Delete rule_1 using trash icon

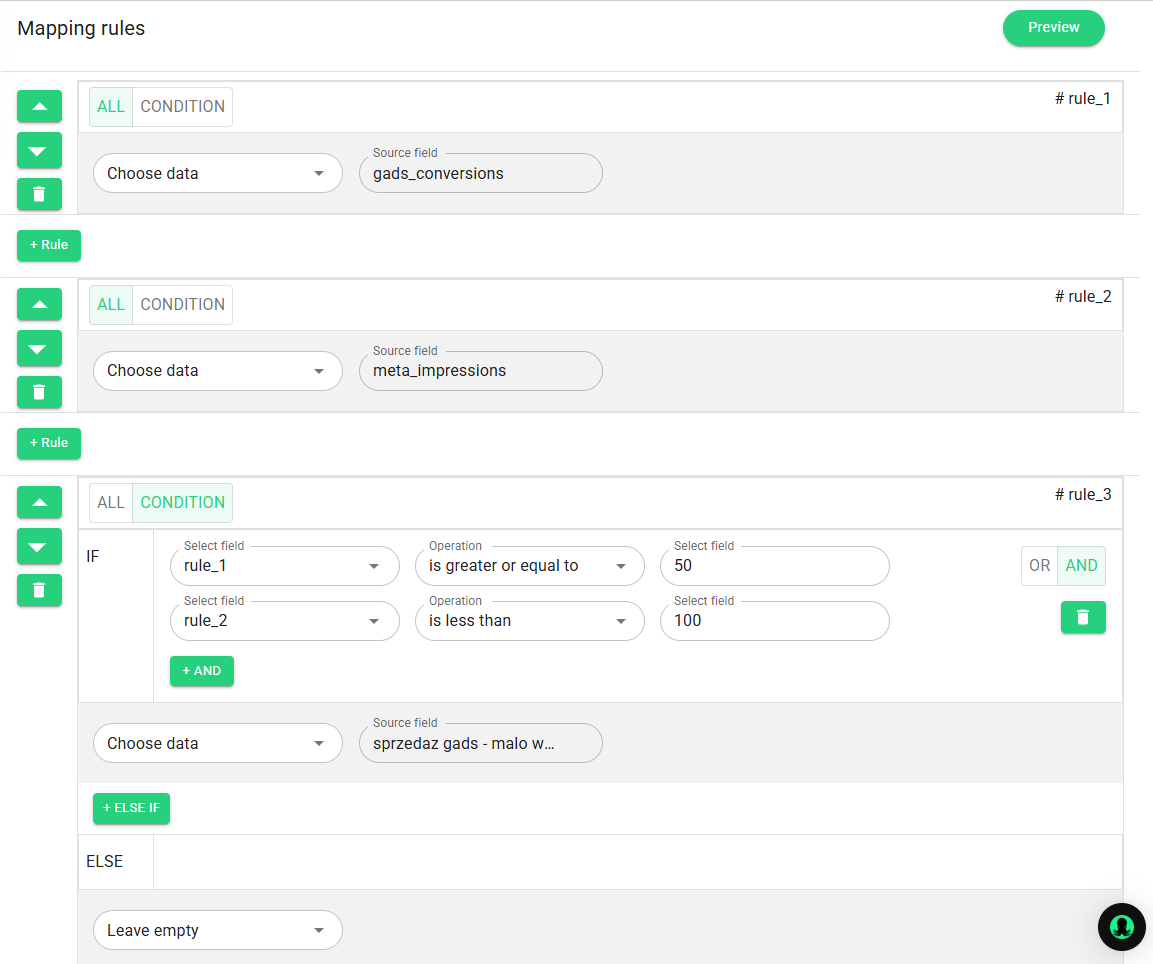39,194
